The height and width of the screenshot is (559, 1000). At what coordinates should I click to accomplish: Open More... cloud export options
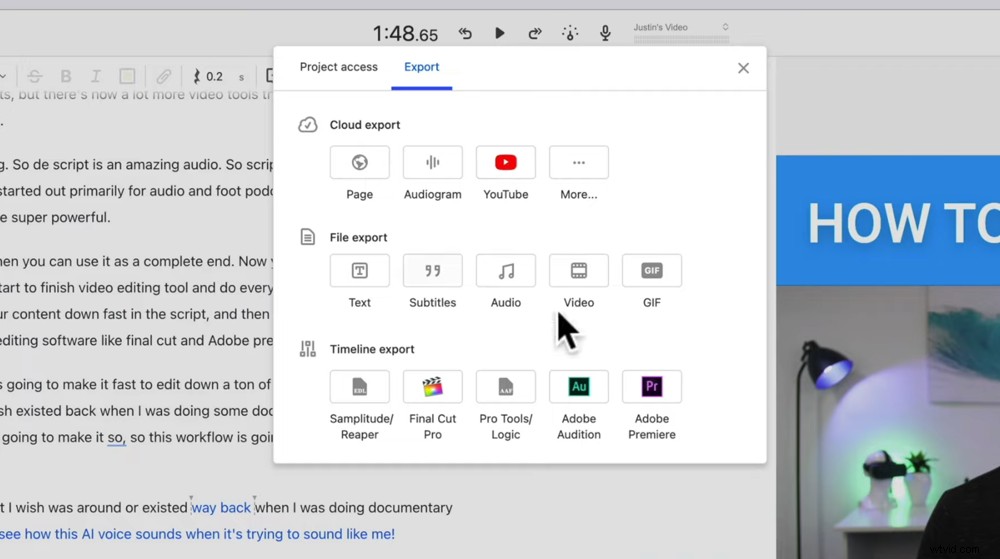pyautogui.click(x=578, y=163)
